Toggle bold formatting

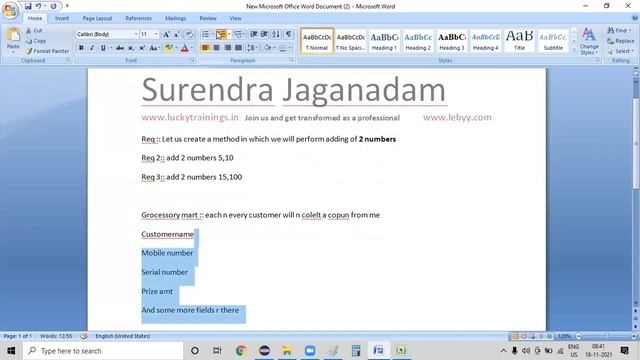click(81, 48)
